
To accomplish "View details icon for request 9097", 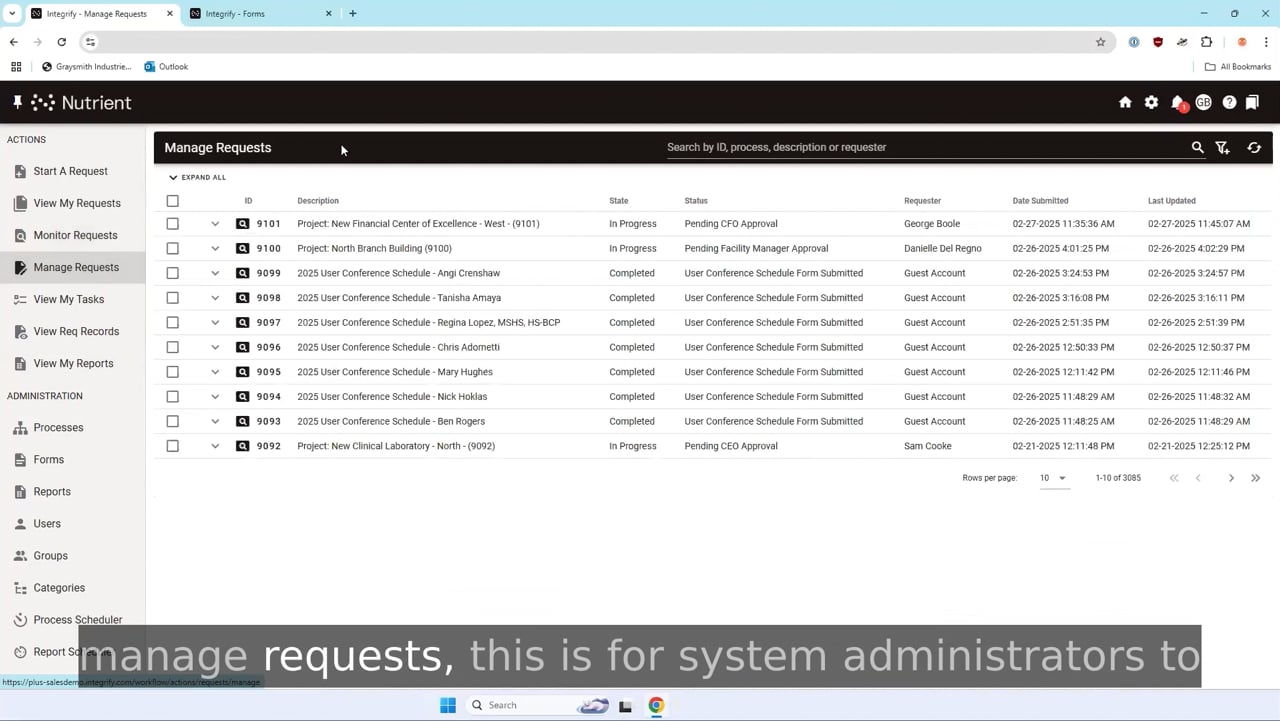I will pyautogui.click(x=242, y=322).
